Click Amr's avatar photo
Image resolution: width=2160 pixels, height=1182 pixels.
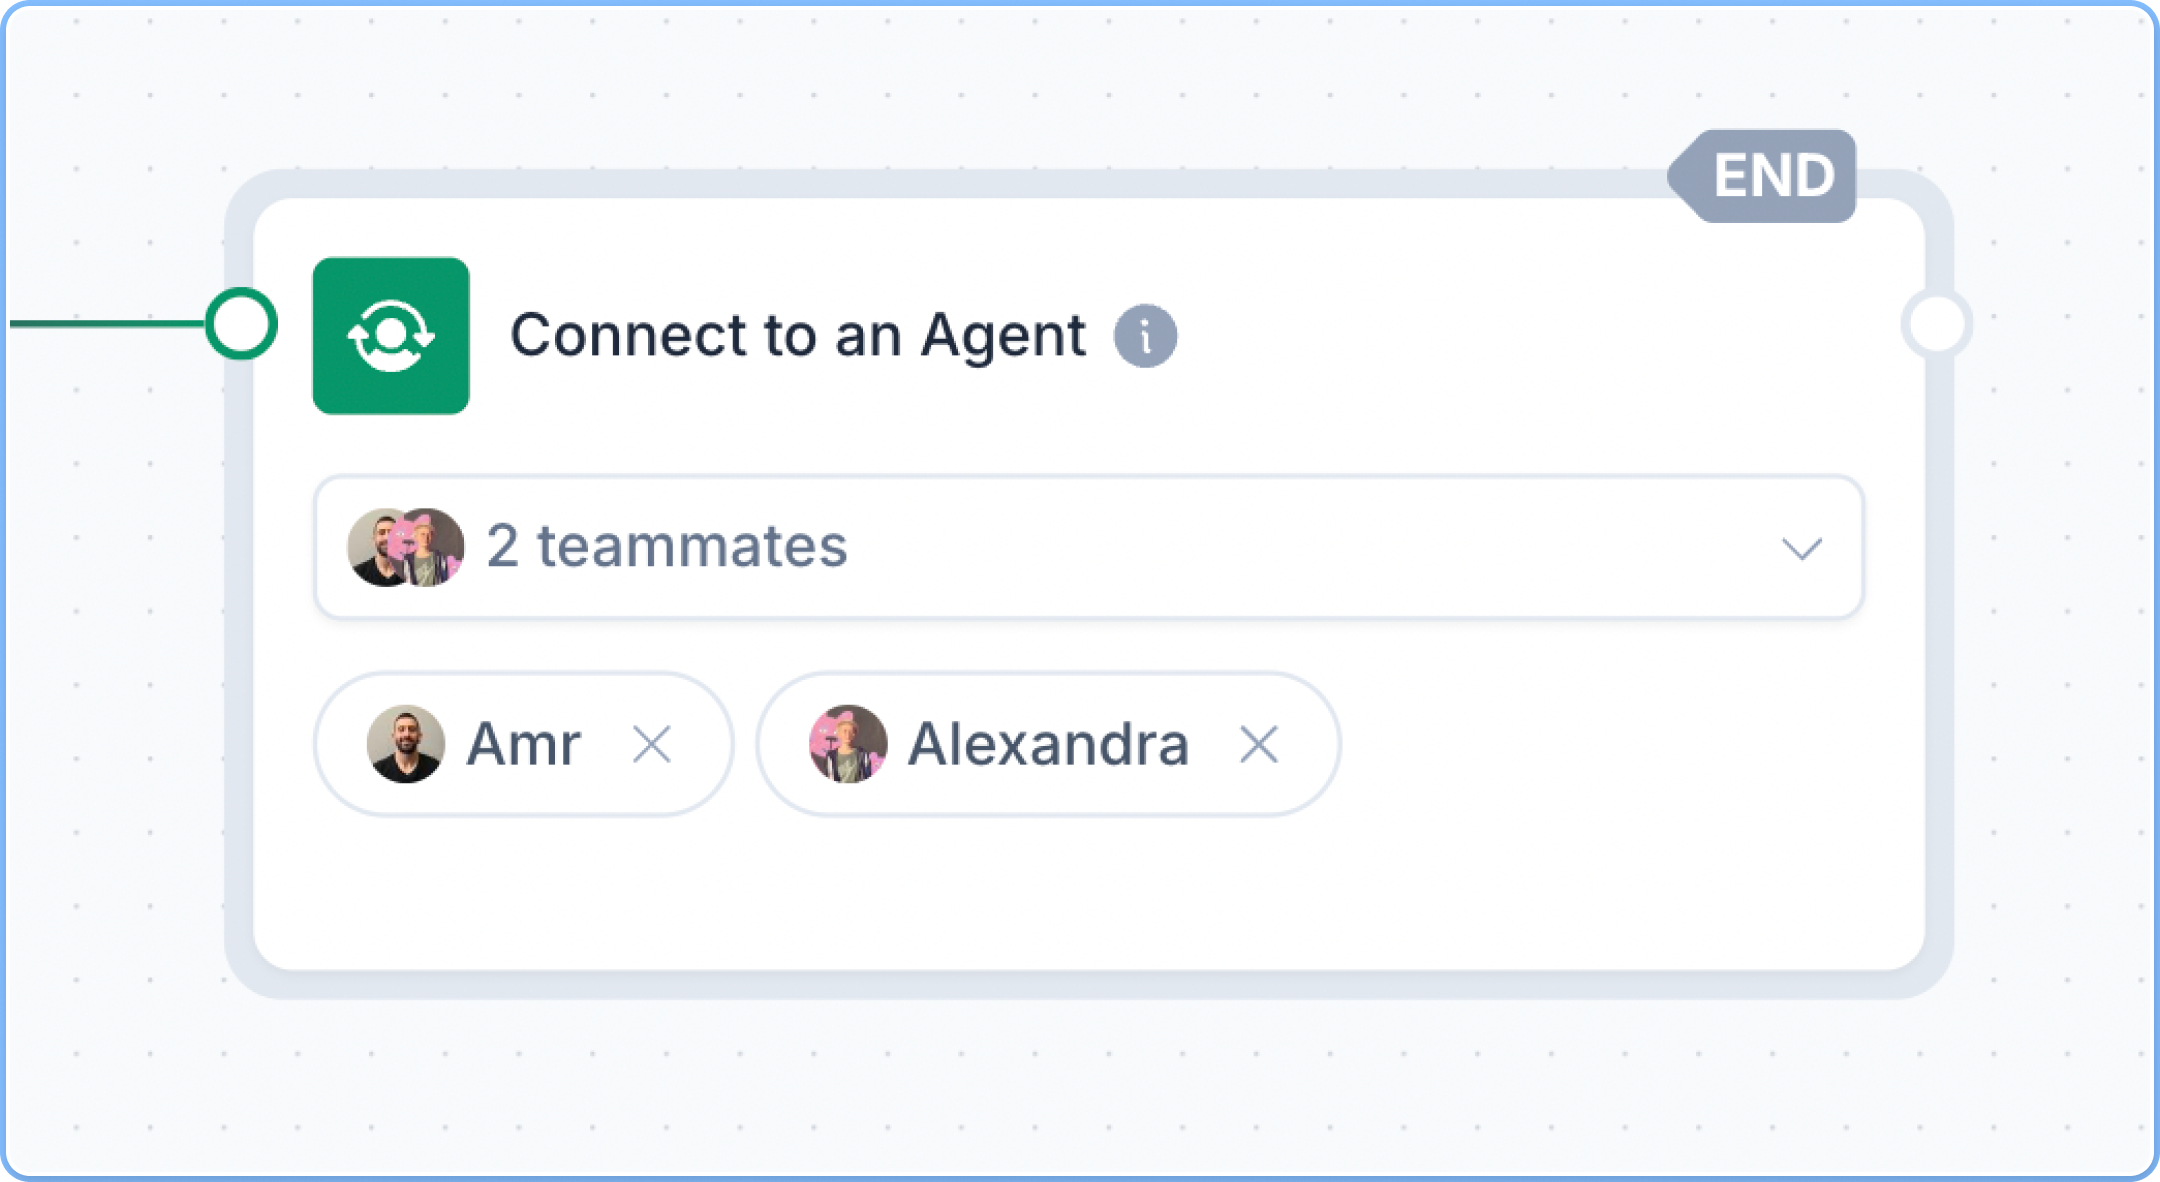coord(404,744)
